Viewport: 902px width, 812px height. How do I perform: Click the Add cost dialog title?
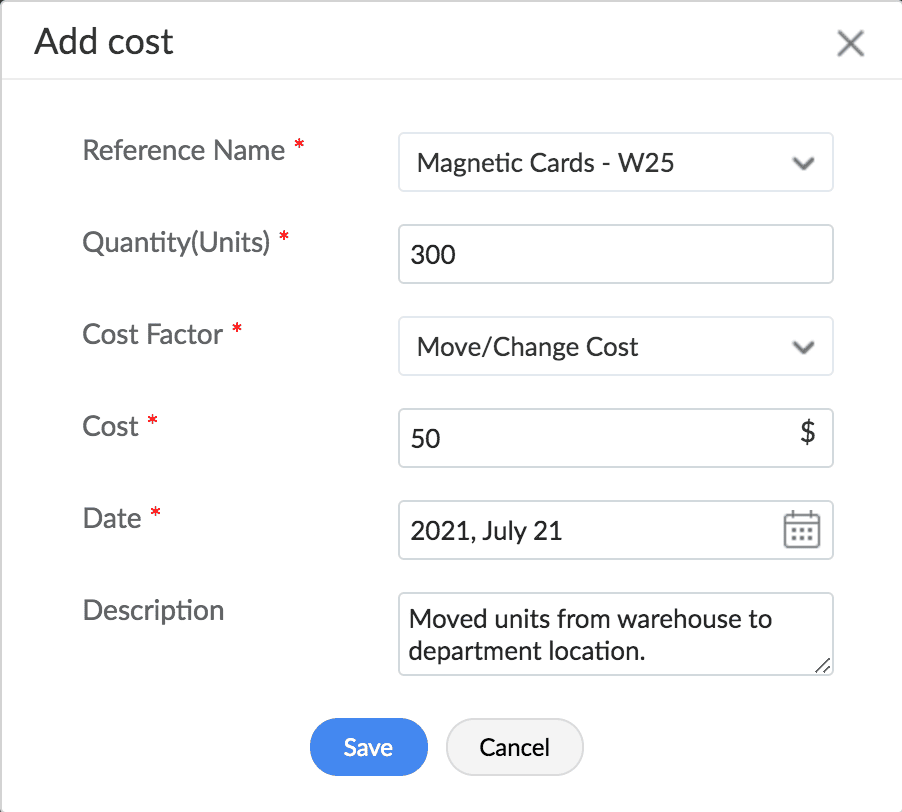[x=104, y=42]
